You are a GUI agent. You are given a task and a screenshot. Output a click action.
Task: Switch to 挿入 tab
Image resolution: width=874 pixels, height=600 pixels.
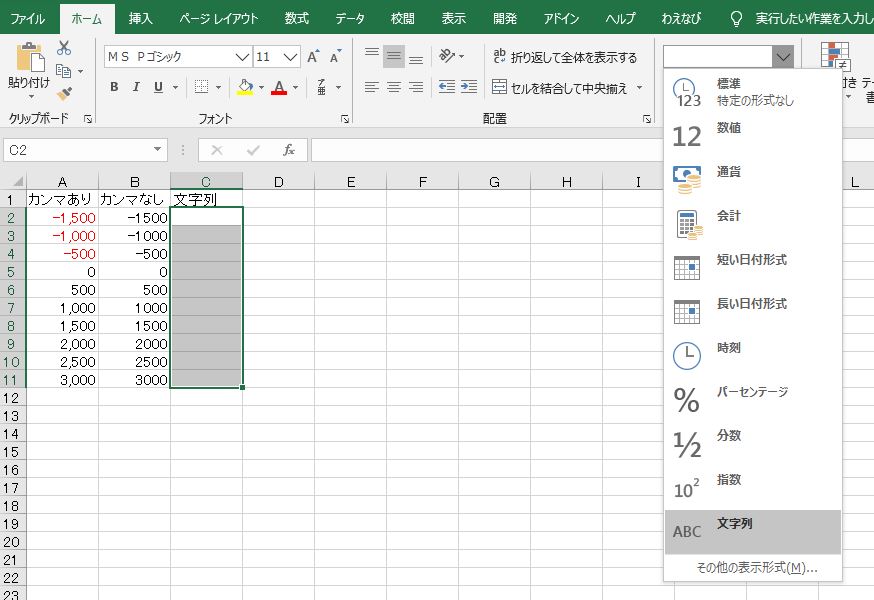tap(140, 19)
